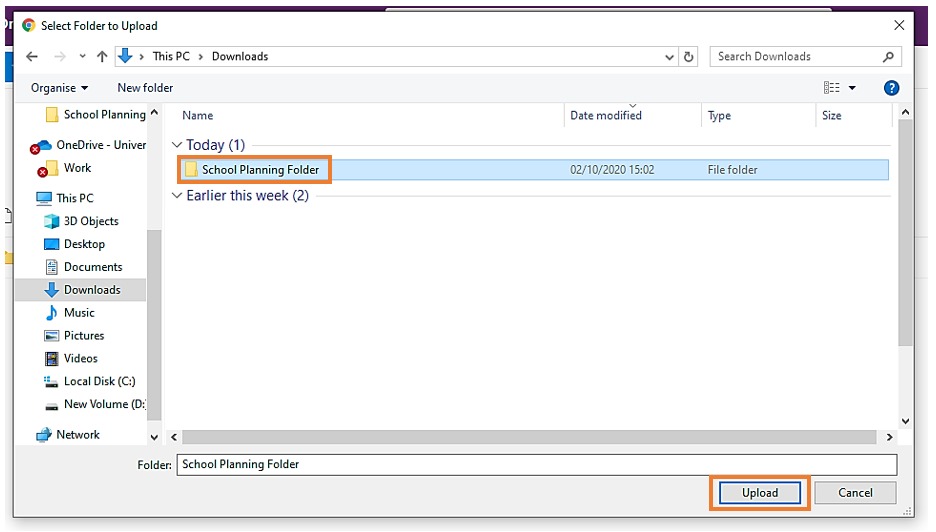Image resolution: width=936 pixels, height=532 pixels.
Task: Open School Planning in the sidebar
Action: pos(104,115)
